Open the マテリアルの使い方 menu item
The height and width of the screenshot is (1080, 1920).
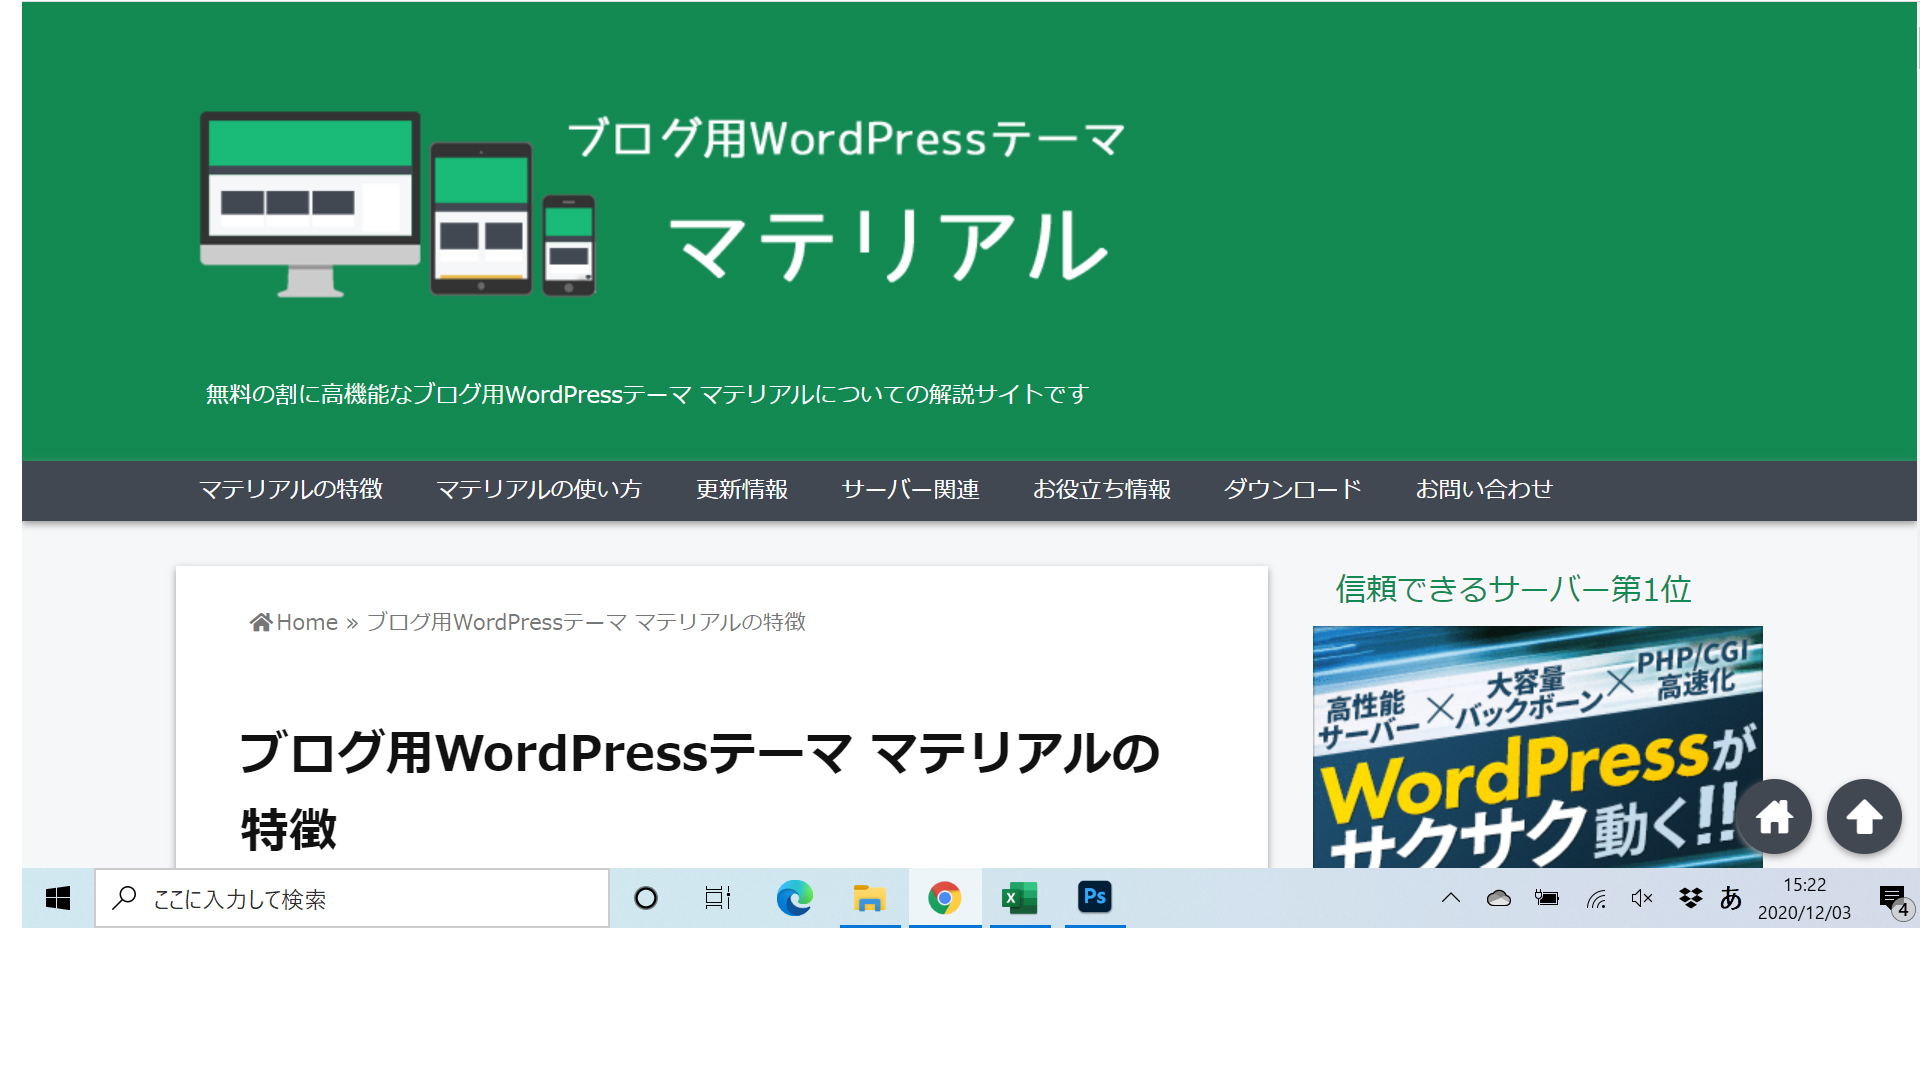[538, 489]
